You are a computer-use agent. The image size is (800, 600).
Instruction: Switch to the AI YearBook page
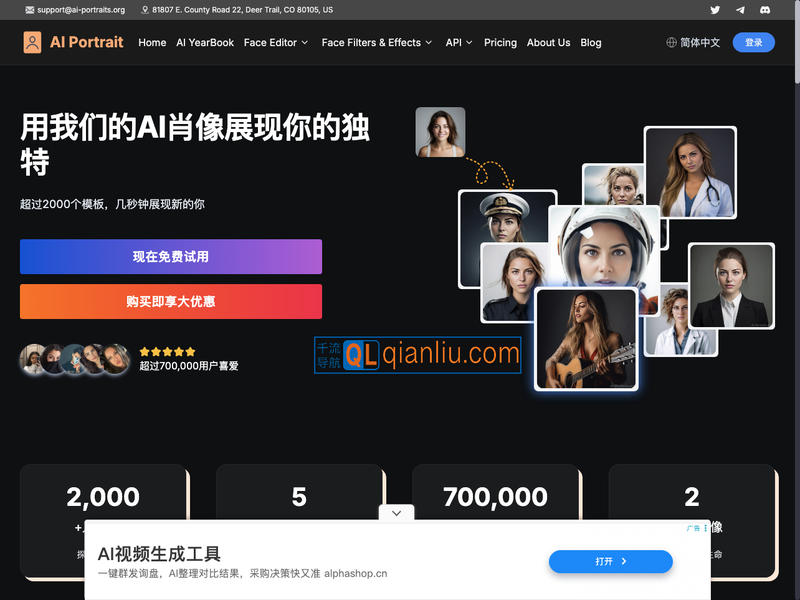(205, 43)
